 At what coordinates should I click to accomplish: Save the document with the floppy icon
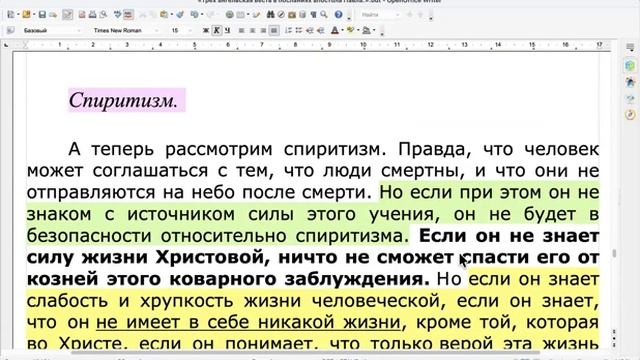42,15
